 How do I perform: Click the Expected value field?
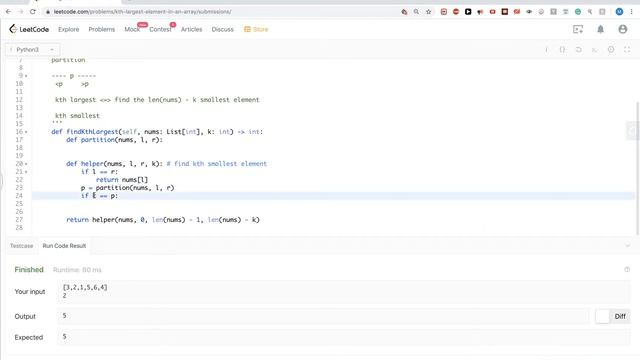(344, 337)
